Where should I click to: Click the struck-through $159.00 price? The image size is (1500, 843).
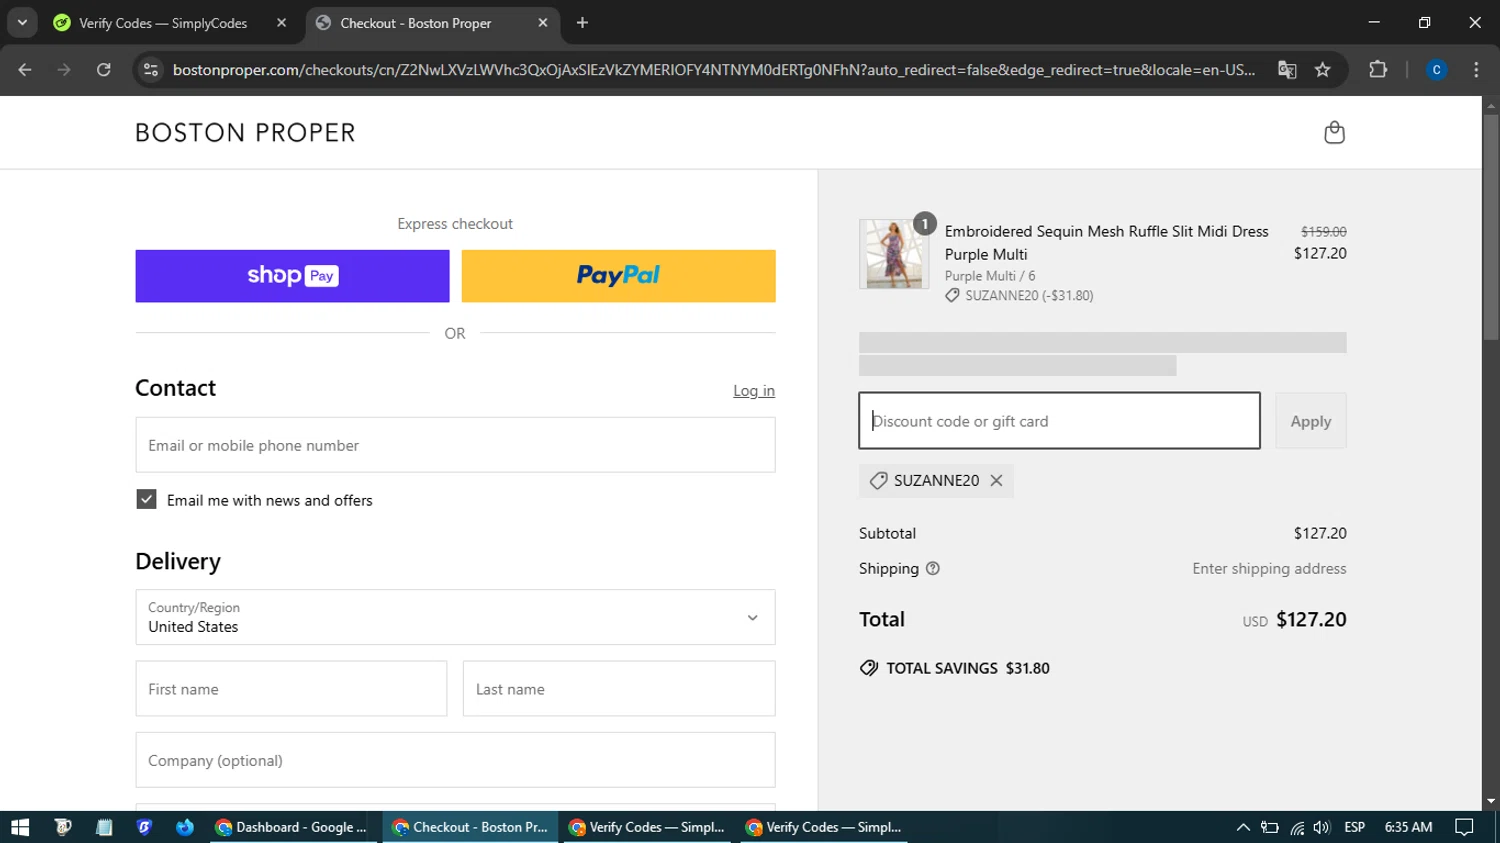click(1323, 231)
